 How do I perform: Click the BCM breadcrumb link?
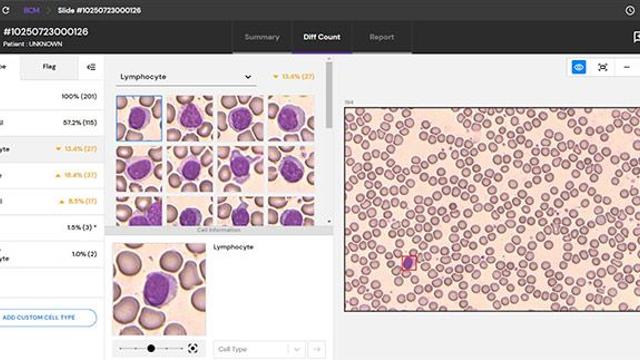click(31, 10)
